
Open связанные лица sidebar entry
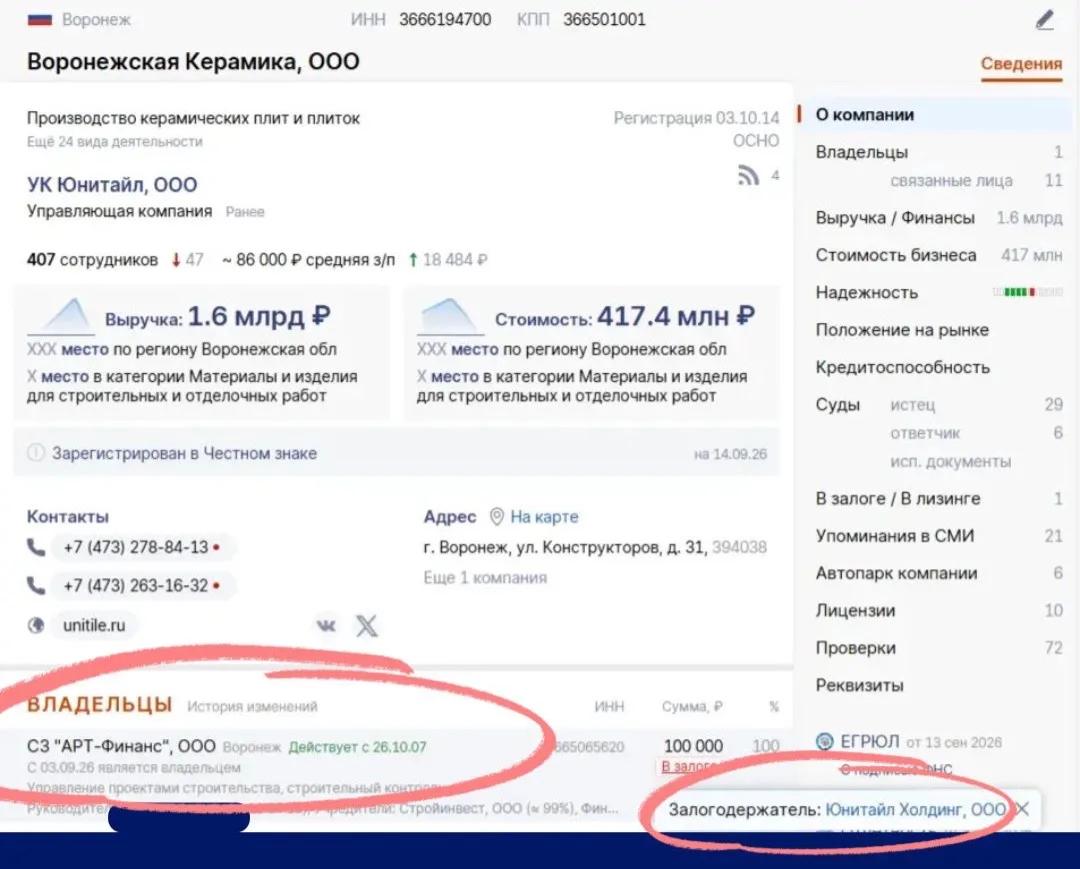(x=951, y=181)
